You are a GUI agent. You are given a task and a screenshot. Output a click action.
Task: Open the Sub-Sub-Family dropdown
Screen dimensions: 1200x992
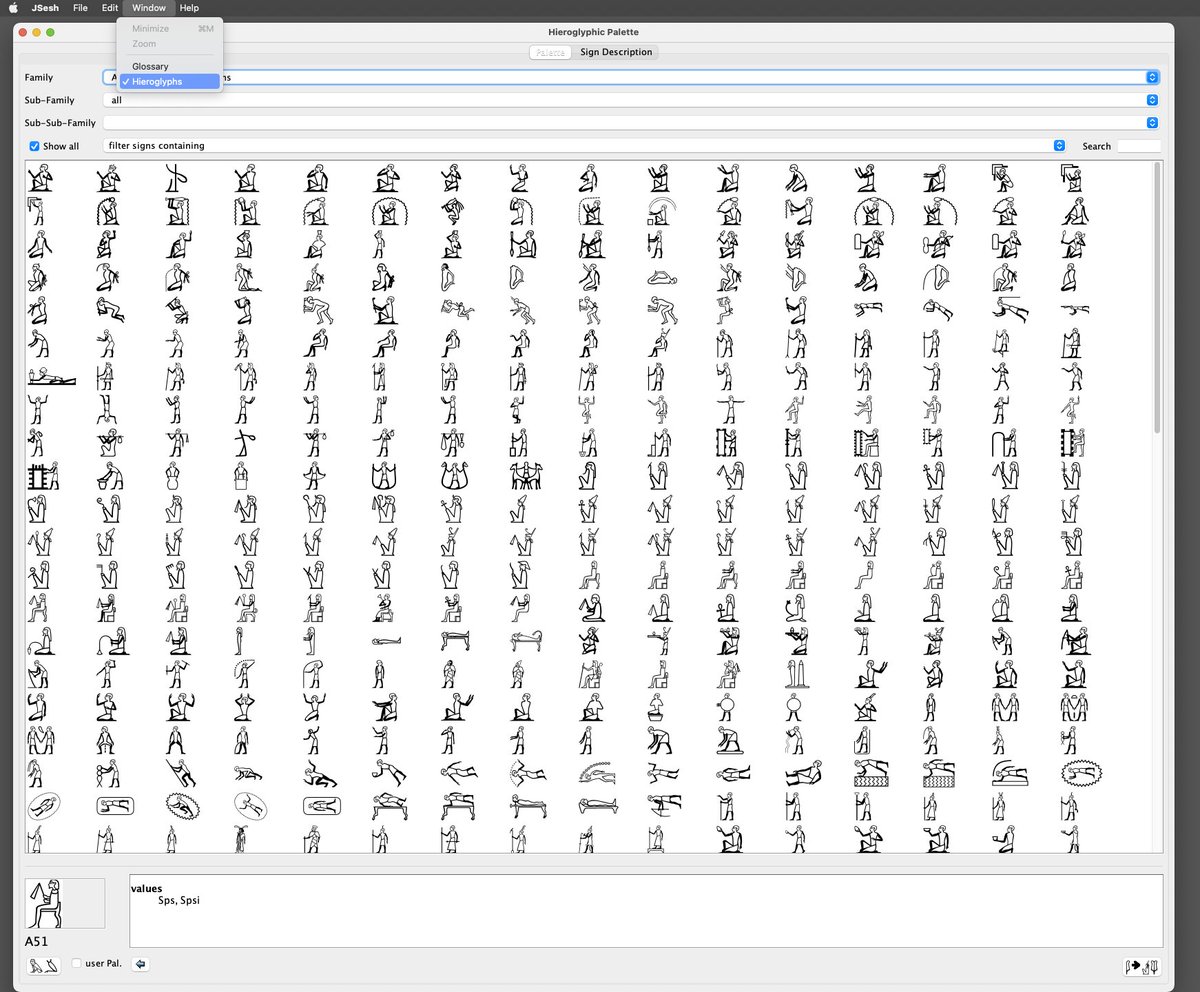point(631,123)
